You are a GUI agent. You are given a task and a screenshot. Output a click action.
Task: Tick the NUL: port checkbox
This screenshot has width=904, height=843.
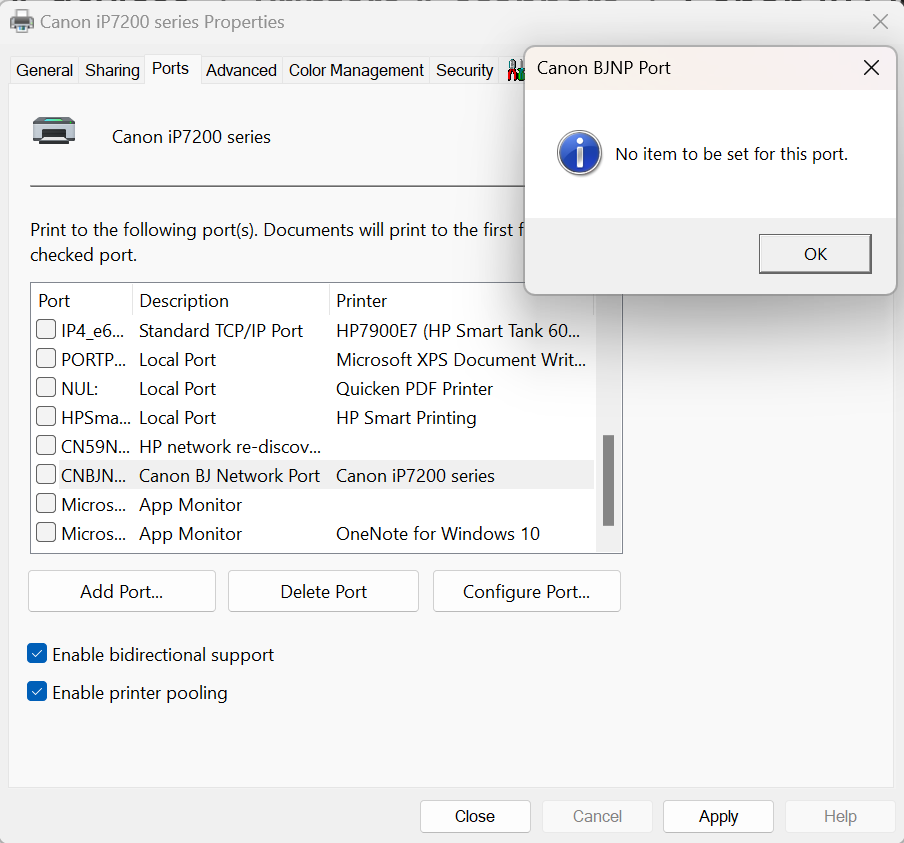(x=46, y=388)
